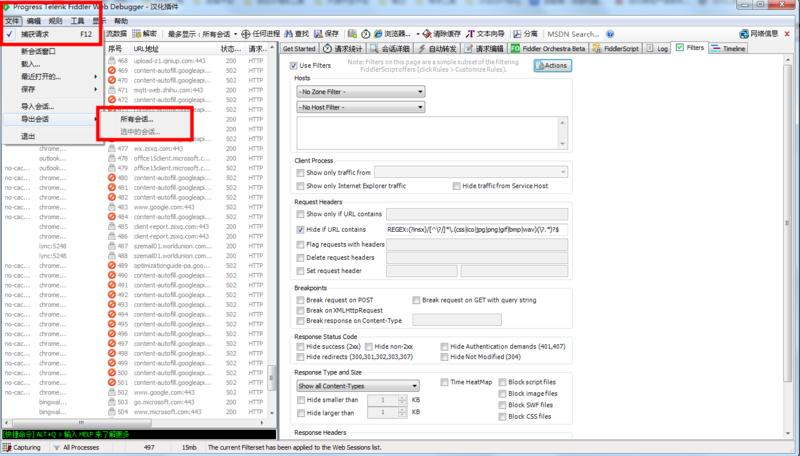Viewport: 800px width, 456px height.
Task: Expand the 保存 submenu in File menu
Action: pyautogui.click(x=51, y=89)
